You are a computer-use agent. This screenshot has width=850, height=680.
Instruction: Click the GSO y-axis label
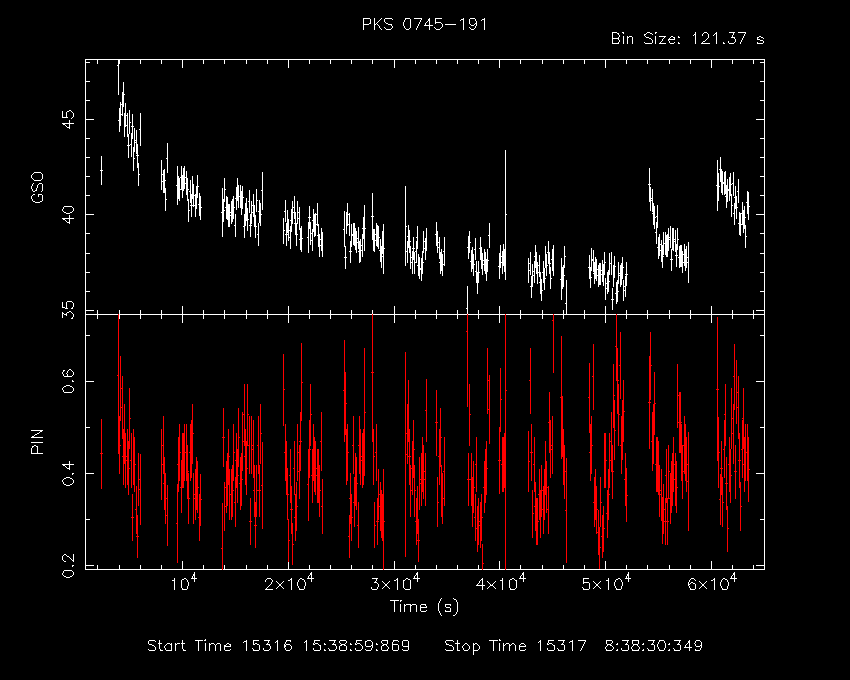(x=37, y=188)
